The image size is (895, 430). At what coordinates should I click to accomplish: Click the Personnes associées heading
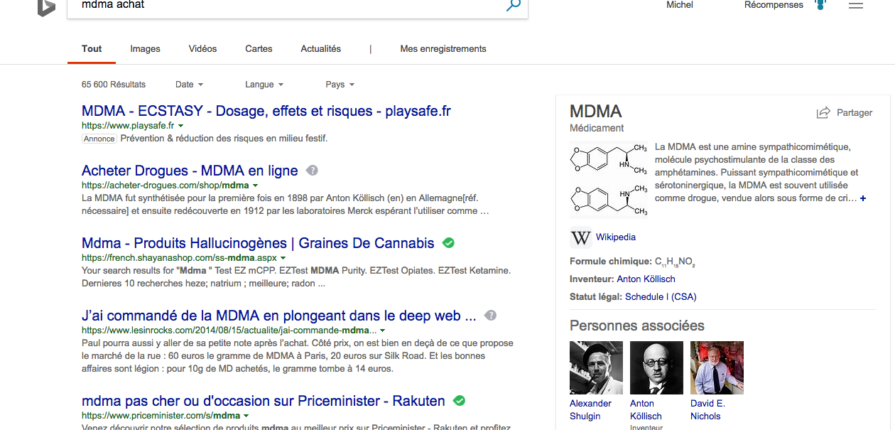(637, 326)
